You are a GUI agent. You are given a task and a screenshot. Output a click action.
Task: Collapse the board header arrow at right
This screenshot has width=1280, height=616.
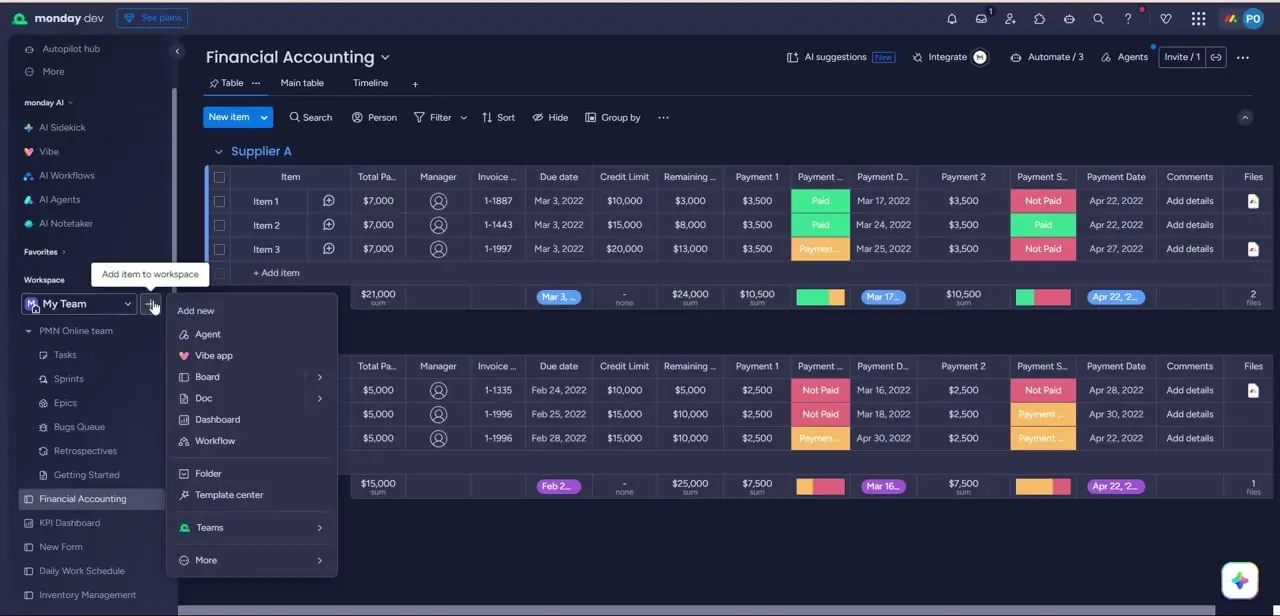1245,117
